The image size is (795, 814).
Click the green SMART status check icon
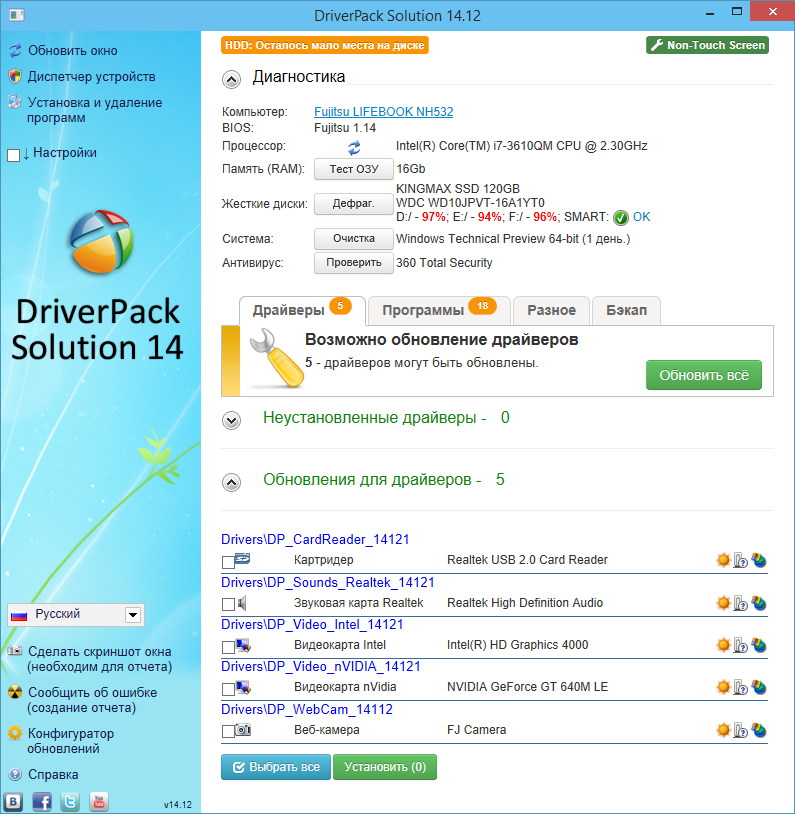click(x=621, y=218)
